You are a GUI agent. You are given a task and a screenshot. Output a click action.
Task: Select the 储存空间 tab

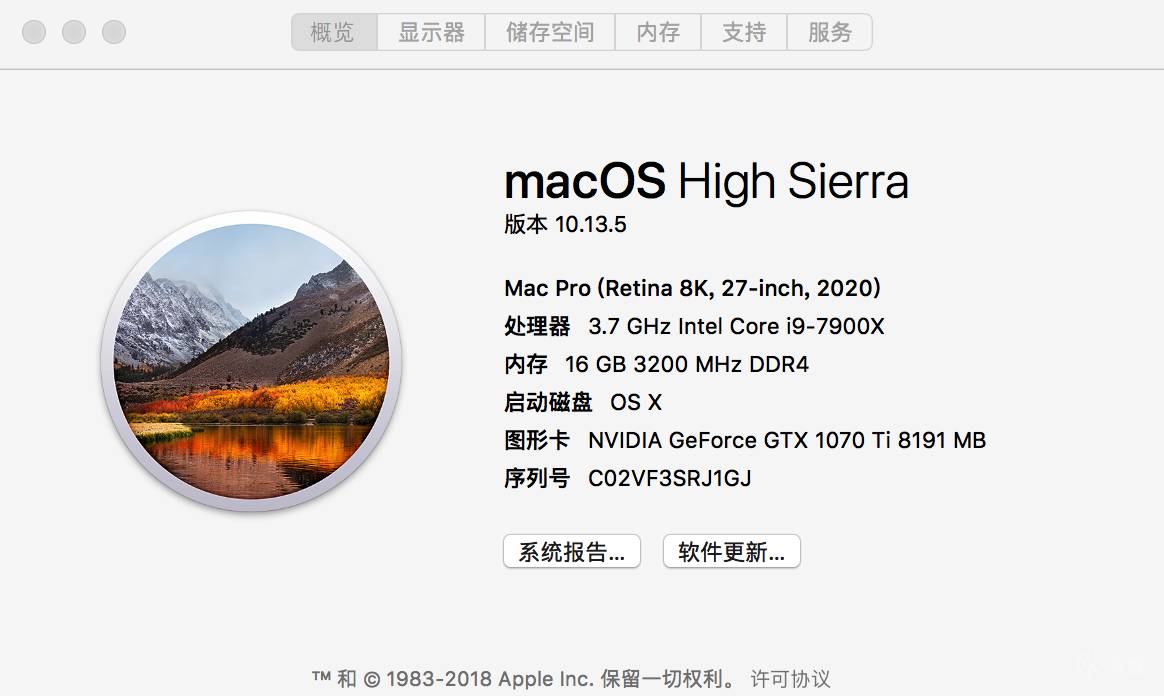(550, 32)
